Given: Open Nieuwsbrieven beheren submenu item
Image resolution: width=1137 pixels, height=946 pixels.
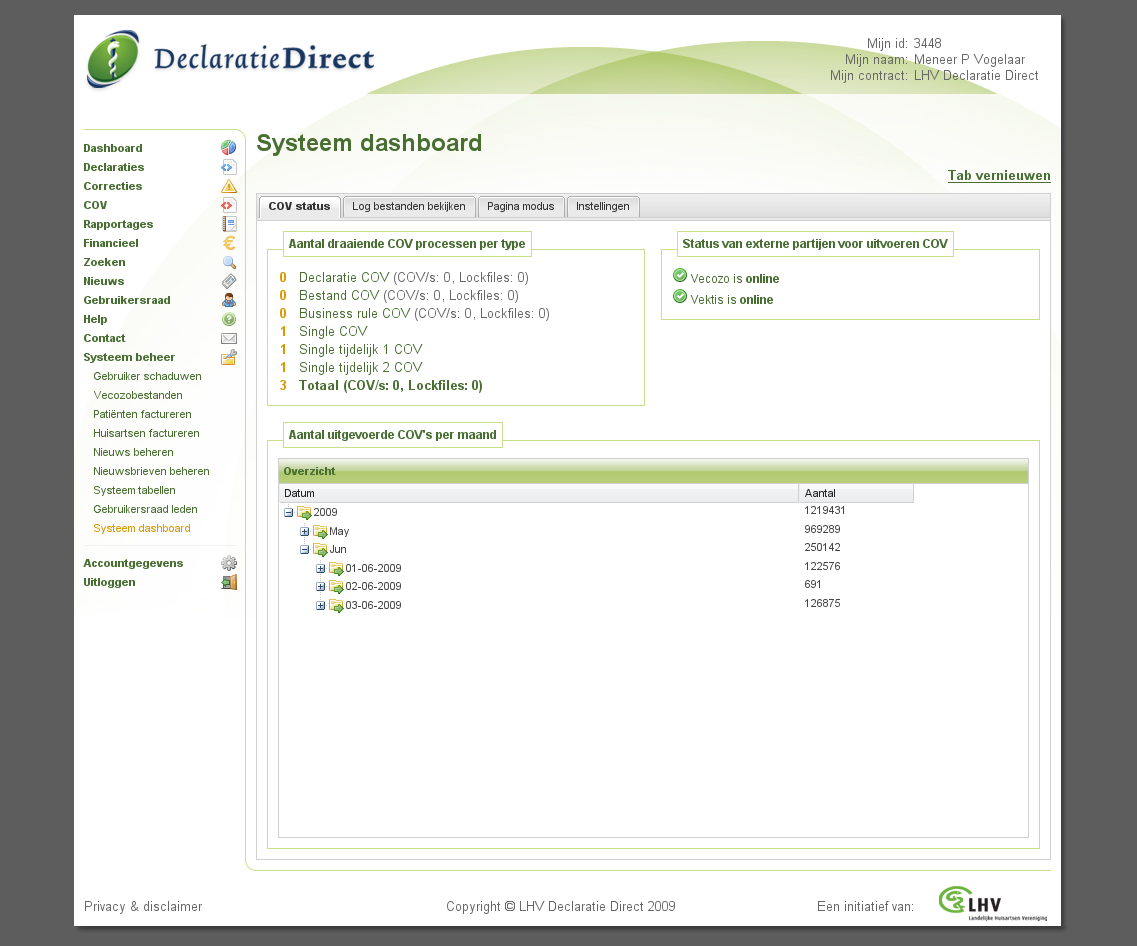Looking at the screenshot, I should (x=152, y=471).
